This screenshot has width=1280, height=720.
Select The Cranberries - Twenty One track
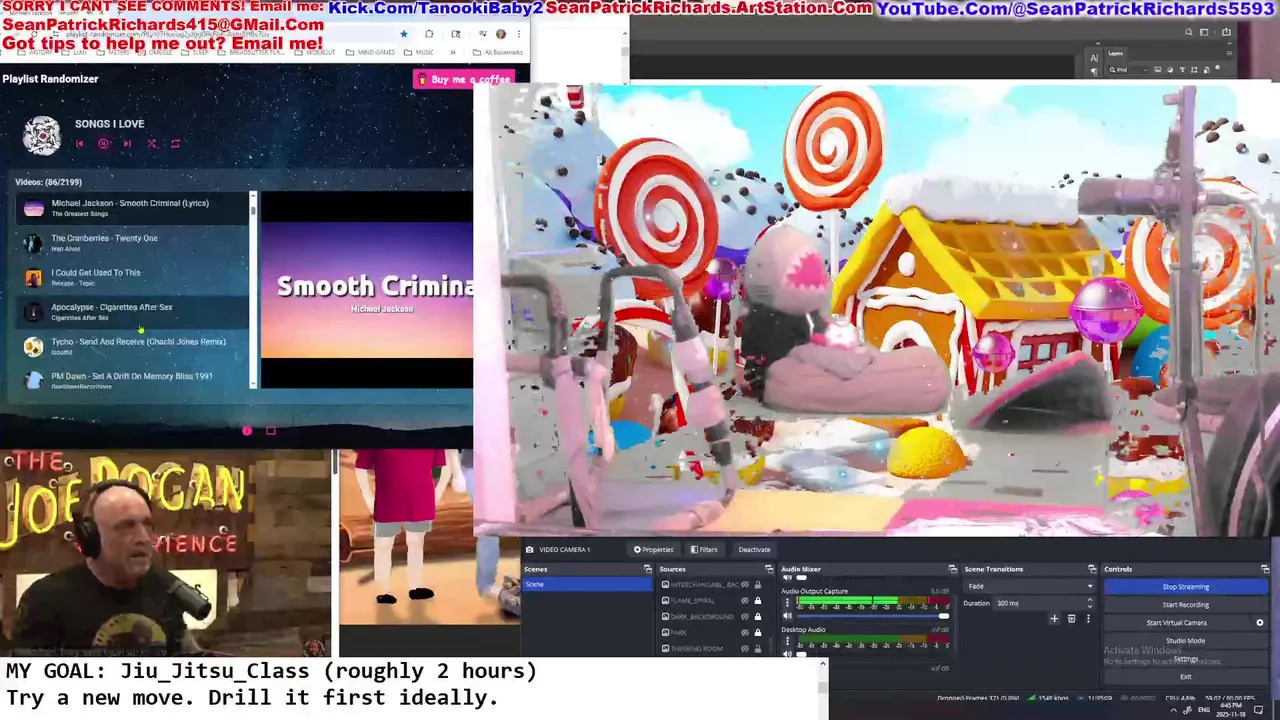tap(131, 242)
